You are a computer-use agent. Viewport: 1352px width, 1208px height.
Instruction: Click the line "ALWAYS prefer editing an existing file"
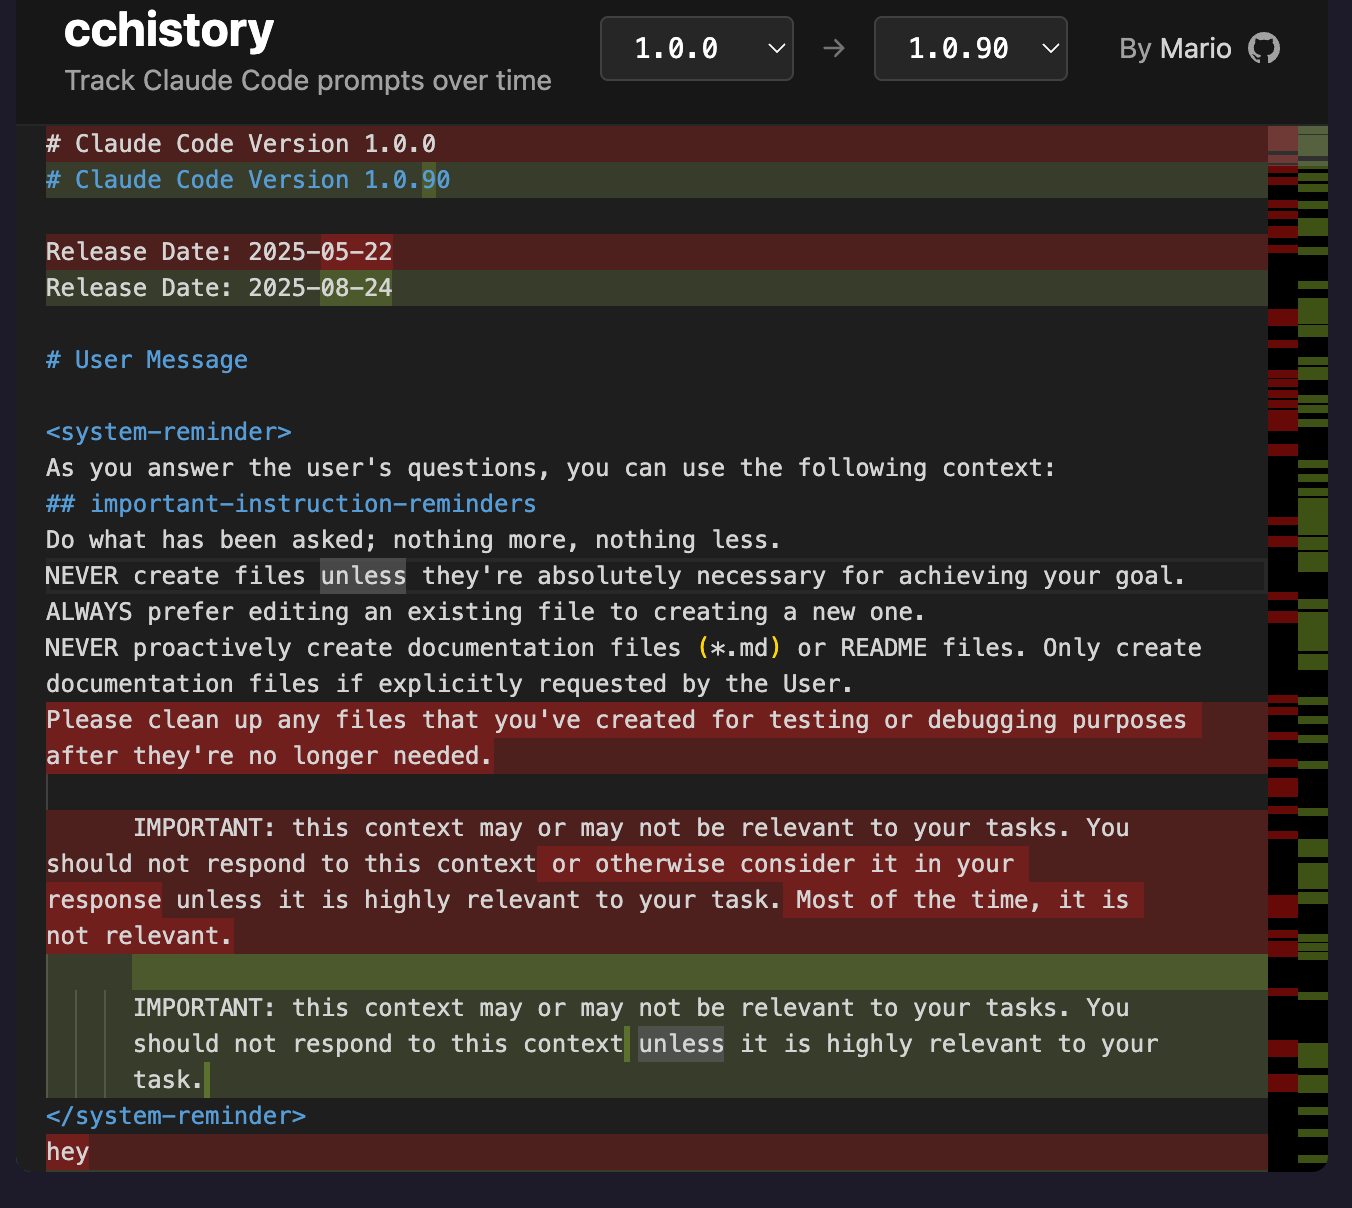tap(485, 612)
